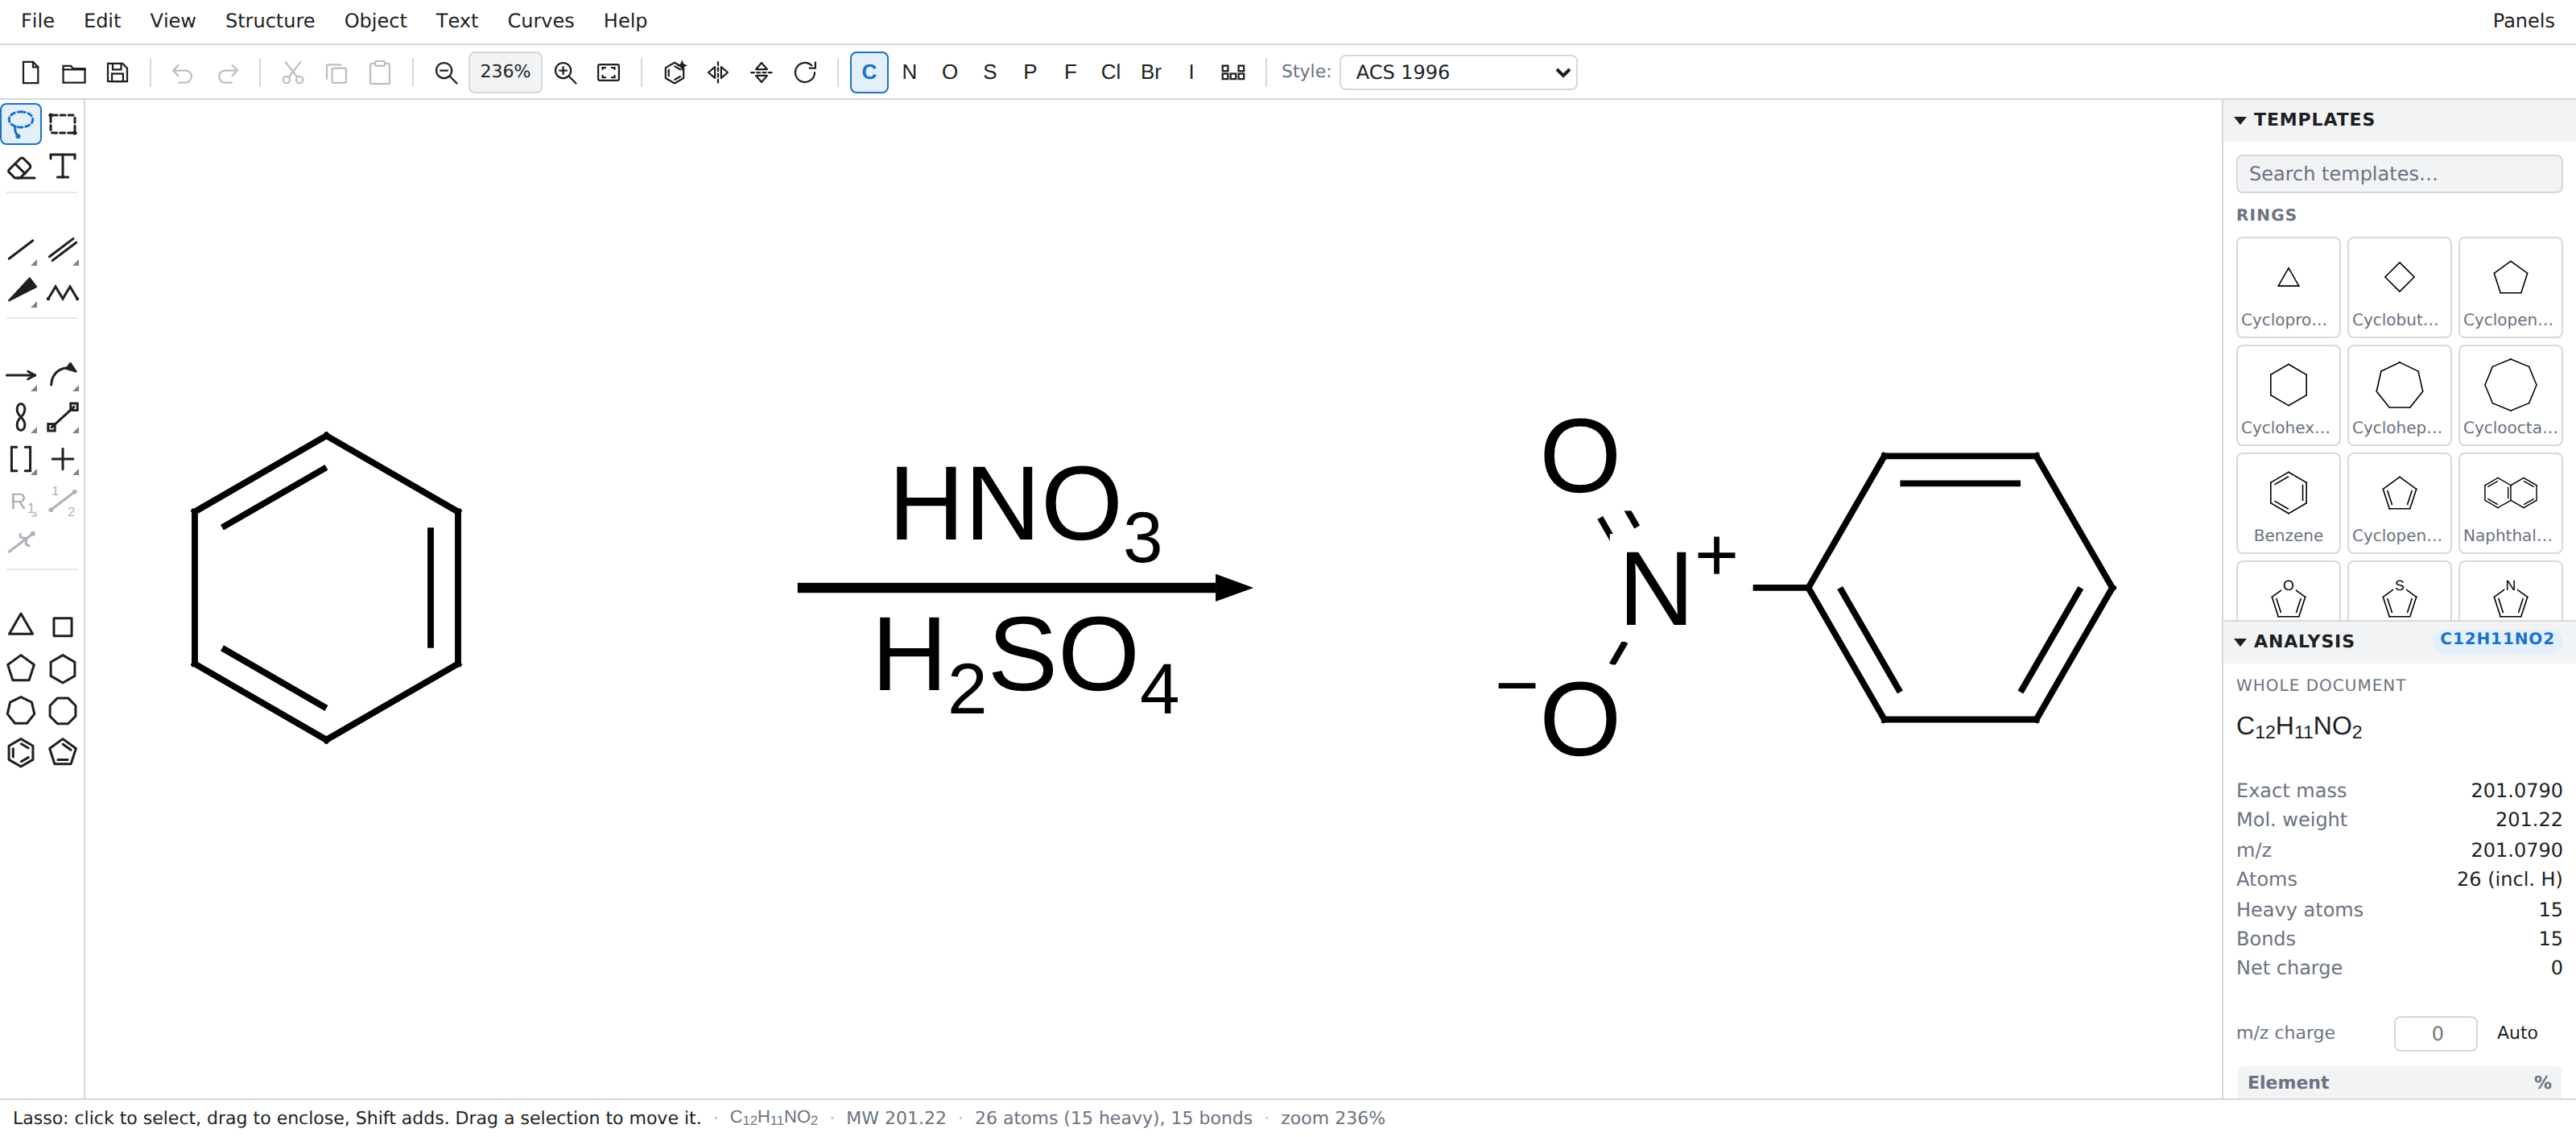Pick the Eraser tool
Screen dimensions: 2576x1137
(x=21, y=167)
